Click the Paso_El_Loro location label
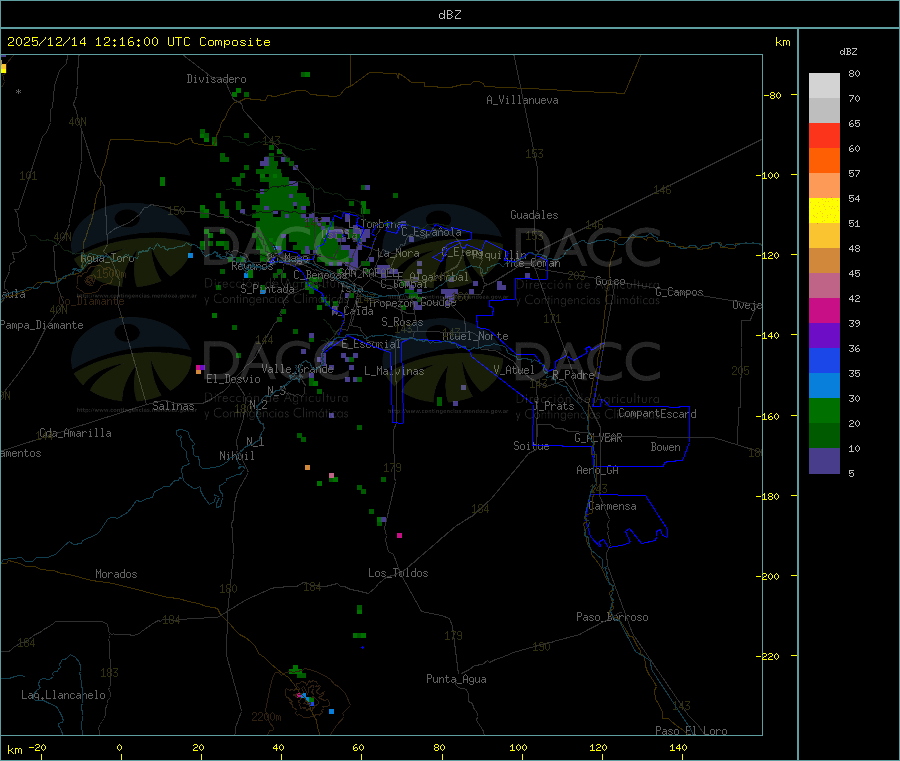 click(x=691, y=731)
